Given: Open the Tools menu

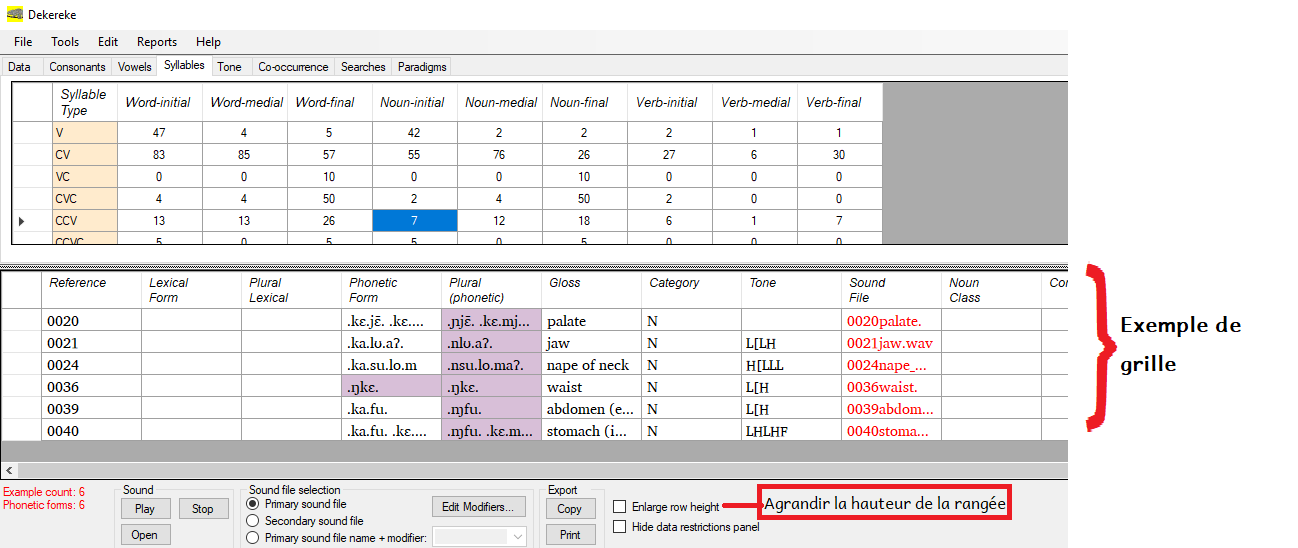Looking at the screenshot, I should point(65,42).
